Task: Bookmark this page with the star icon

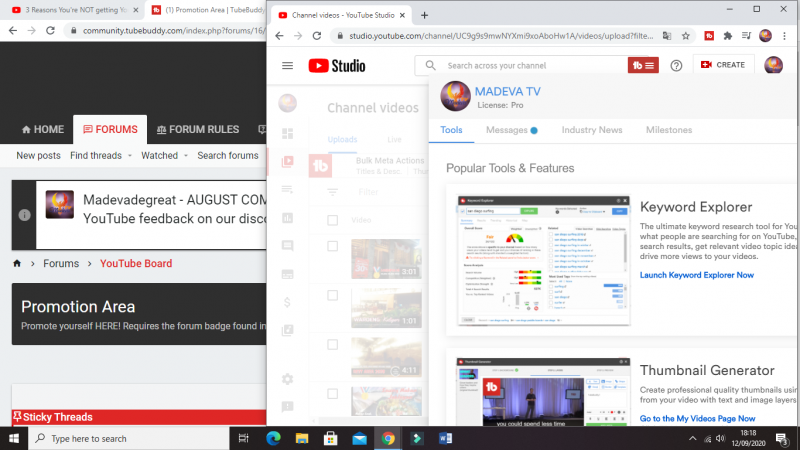Action: click(x=686, y=35)
